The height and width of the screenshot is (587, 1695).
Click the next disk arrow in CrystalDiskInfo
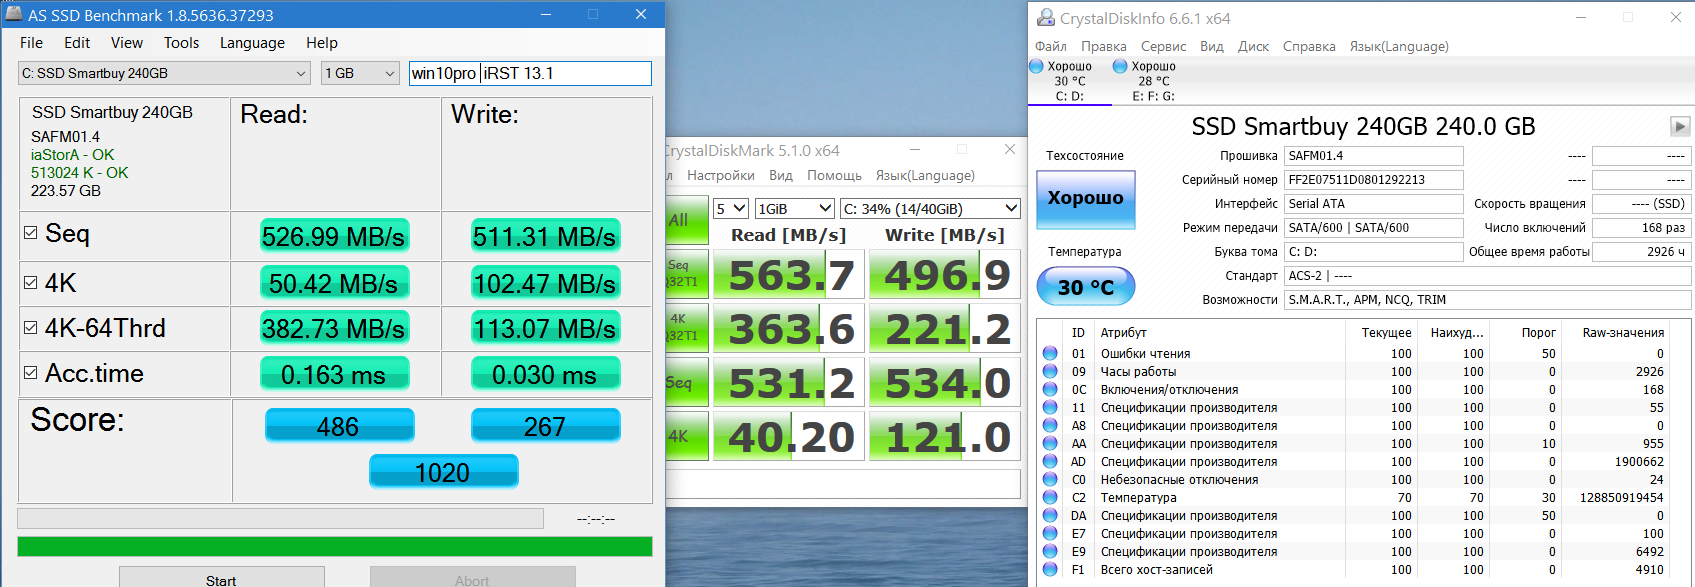click(1680, 126)
